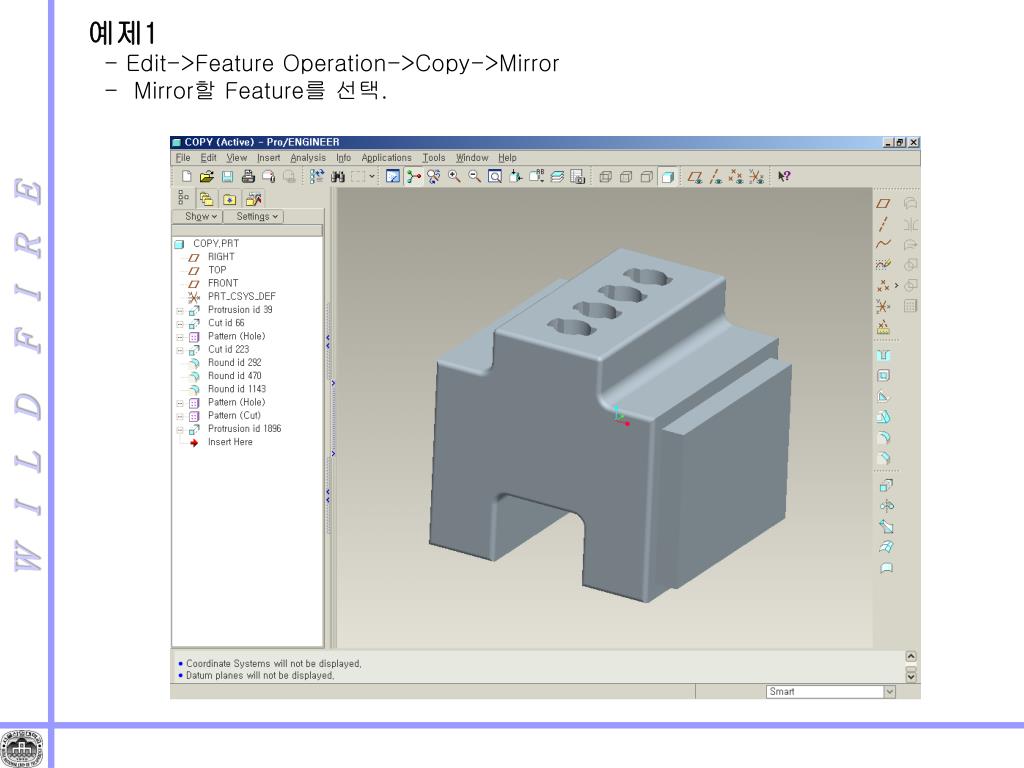Open the Smart selection filter dropdown
Screen dimensions: 1024x768
pos(889,691)
